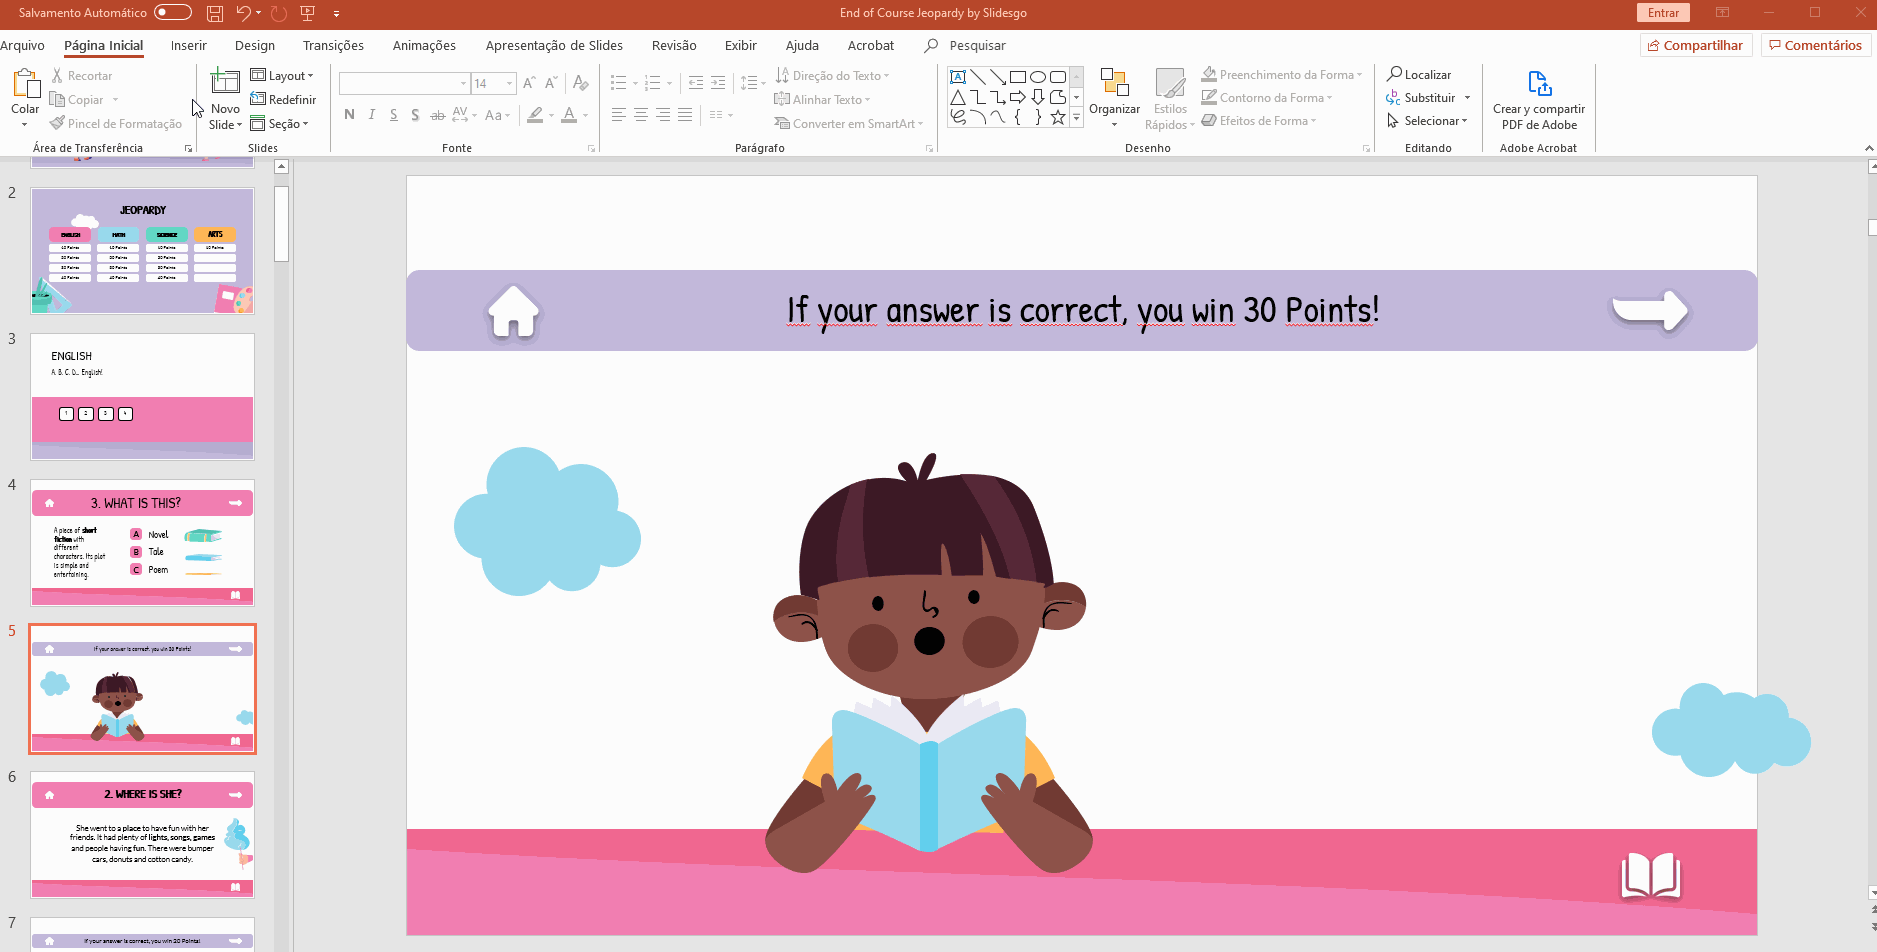Click the Redefinir button
1877x952 pixels.
283,100
